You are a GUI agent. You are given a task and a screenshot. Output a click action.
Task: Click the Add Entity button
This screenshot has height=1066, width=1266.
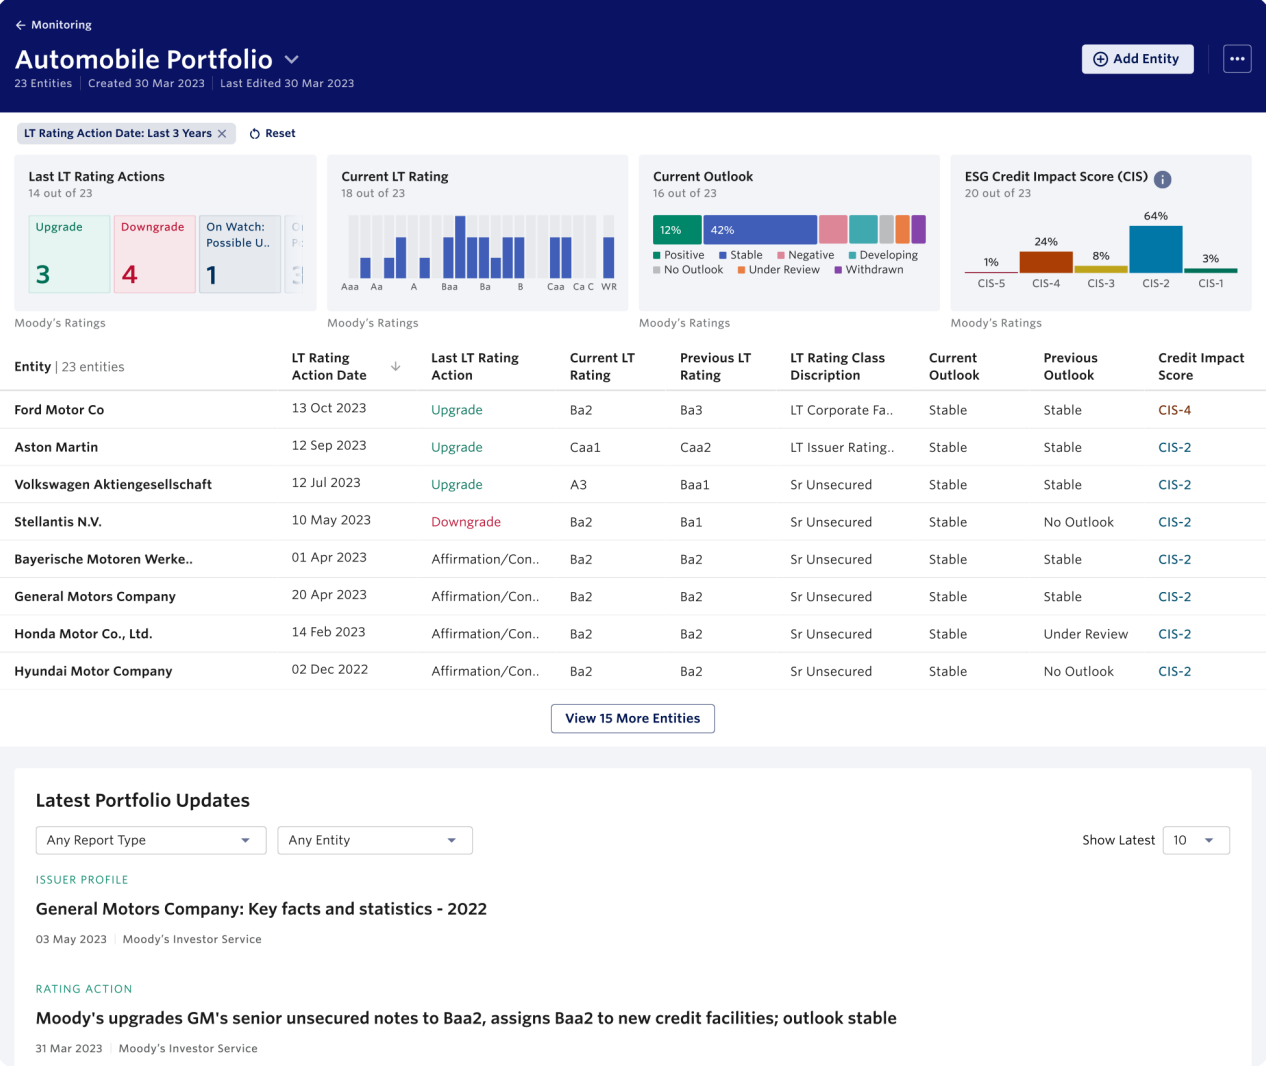1137,59
